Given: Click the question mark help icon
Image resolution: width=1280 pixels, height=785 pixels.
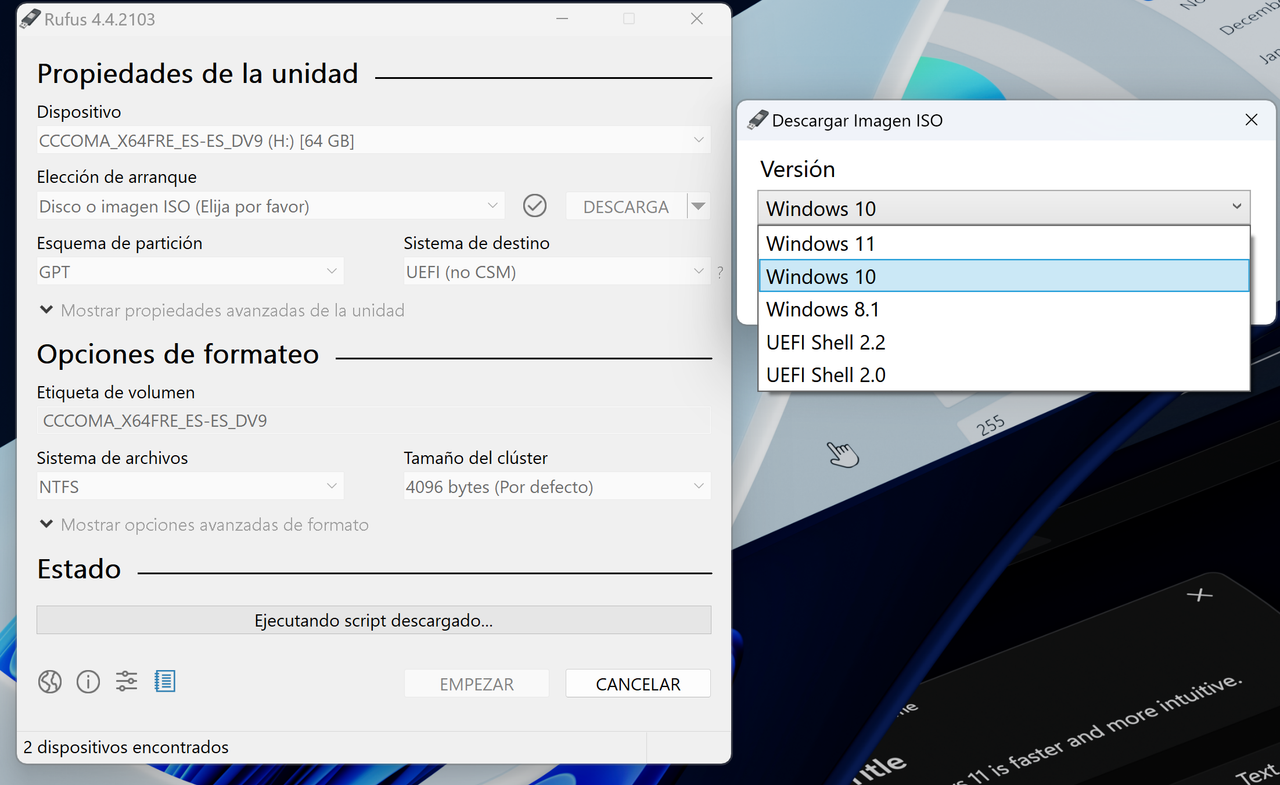Looking at the screenshot, I should coord(719,271).
